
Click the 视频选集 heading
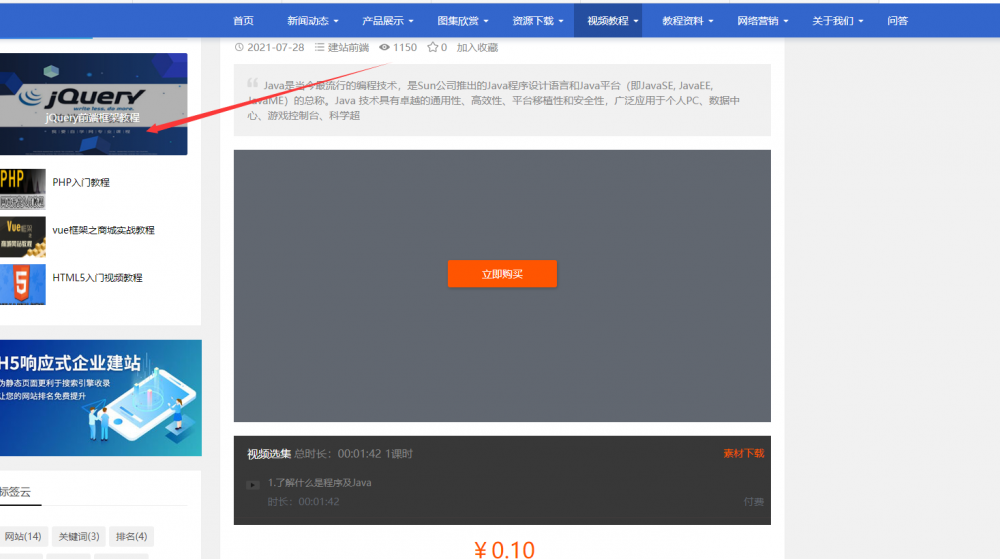click(x=269, y=454)
